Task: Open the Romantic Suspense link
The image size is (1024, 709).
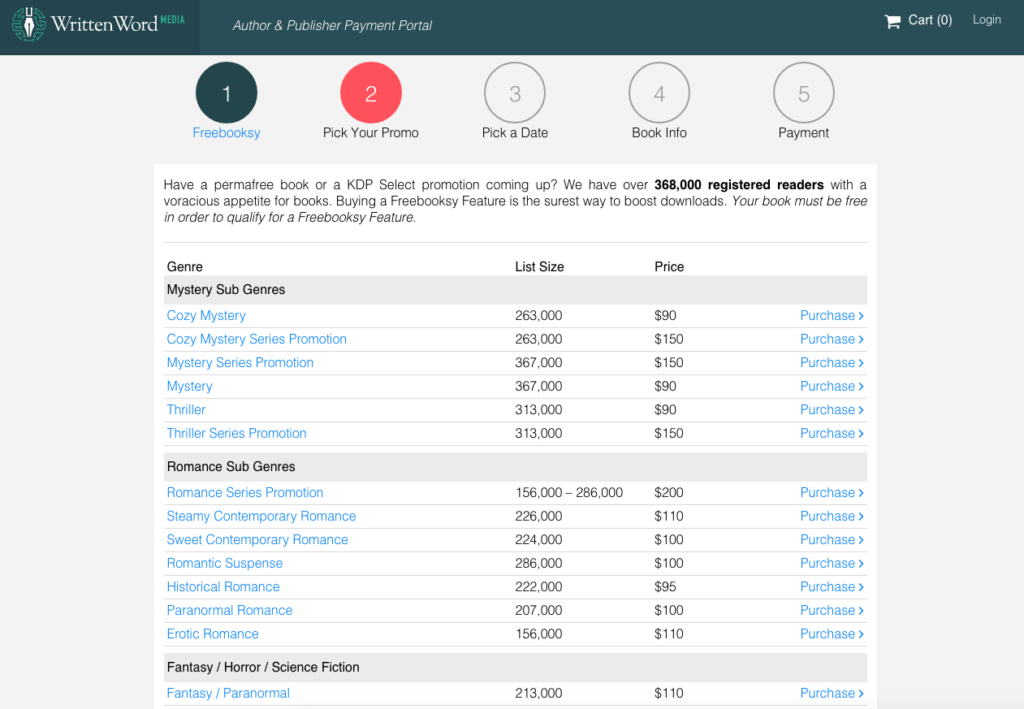Action: click(225, 563)
